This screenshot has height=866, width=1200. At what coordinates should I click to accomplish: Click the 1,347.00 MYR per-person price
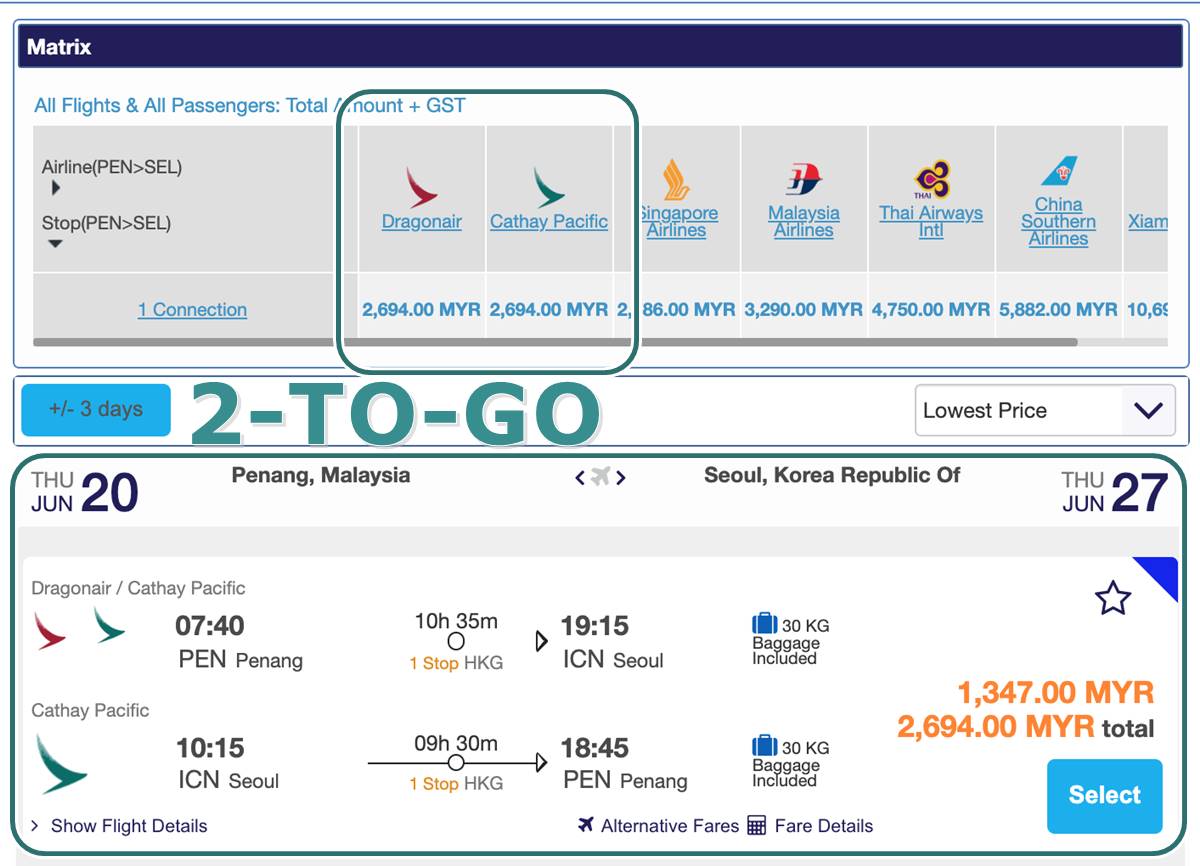1056,692
